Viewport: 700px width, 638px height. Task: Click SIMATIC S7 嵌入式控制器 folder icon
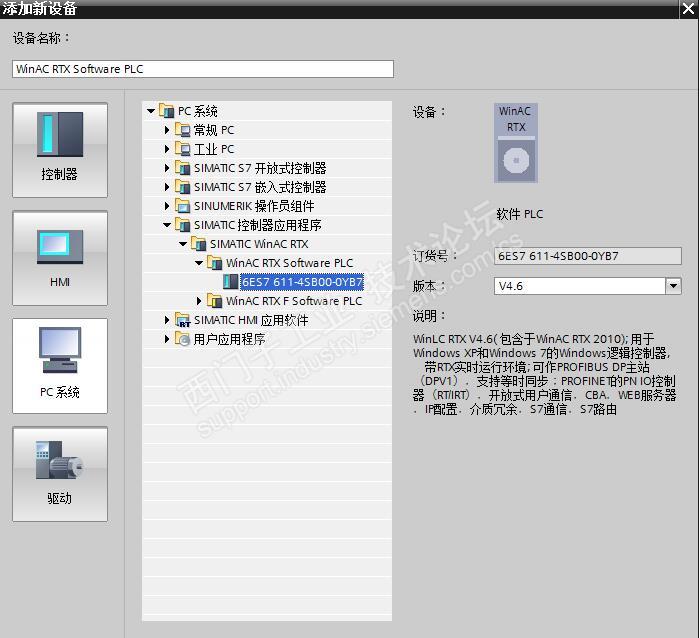tap(183, 186)
